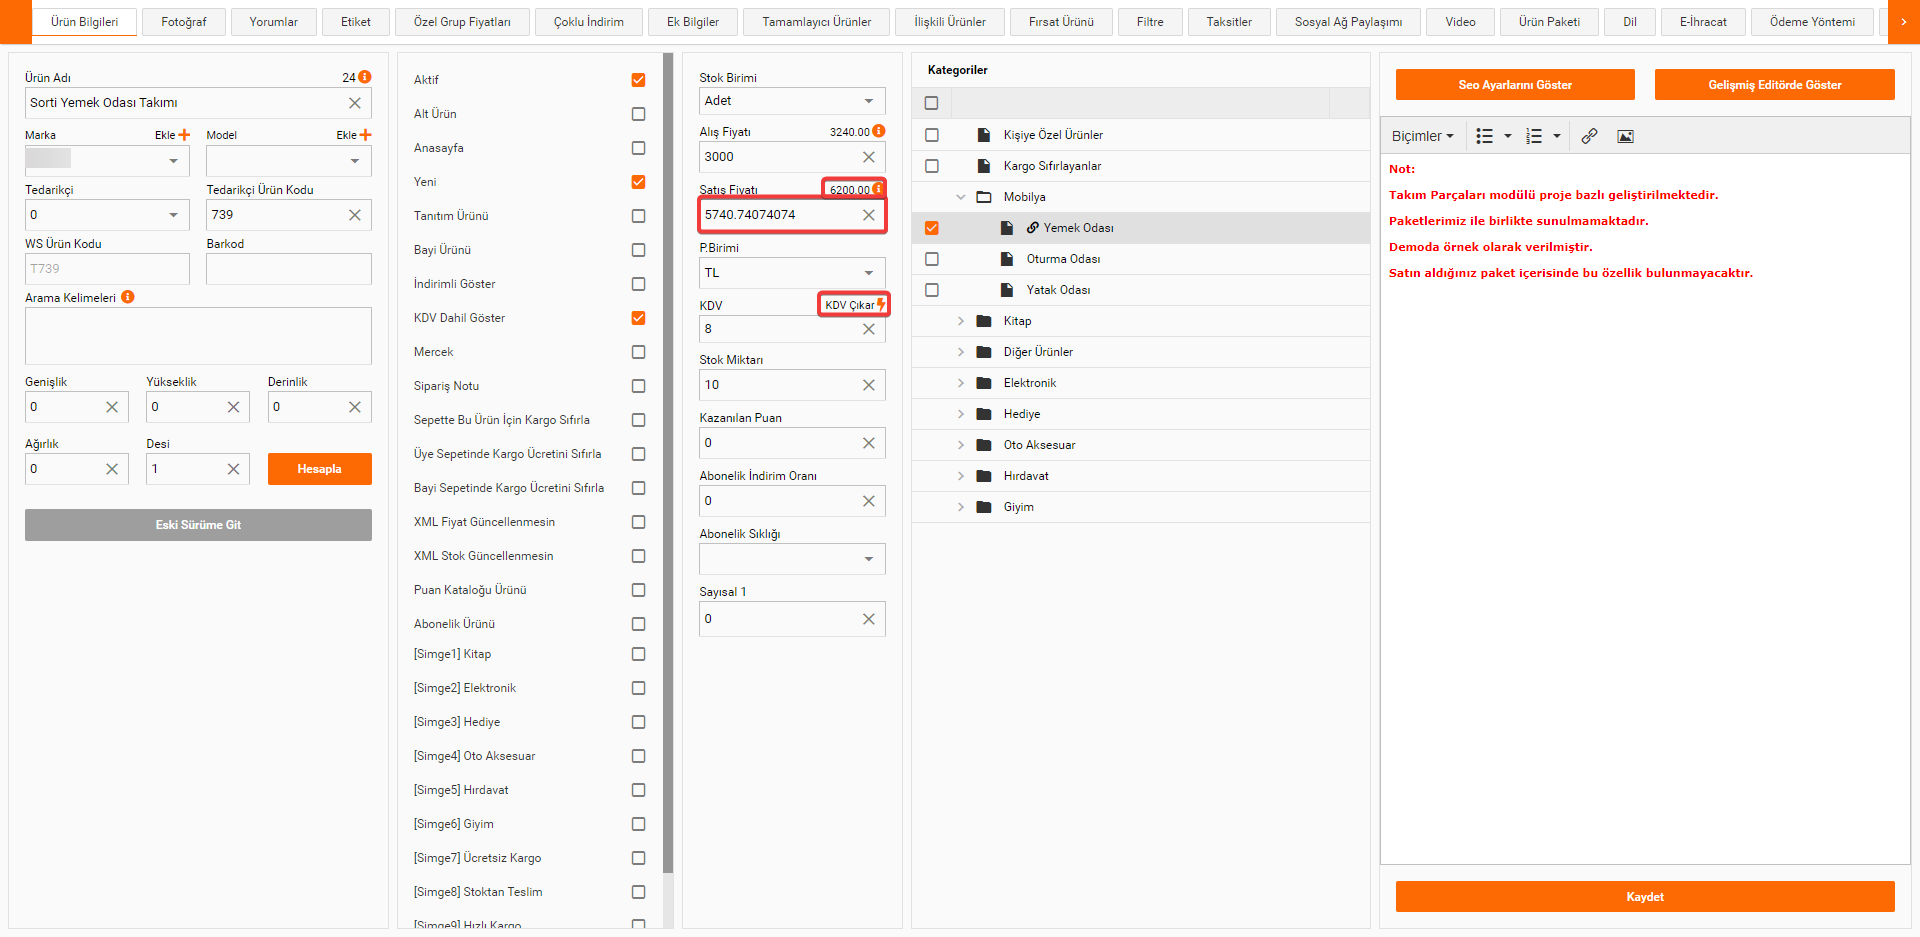Check the Kargo Sıfırlayanlar category
This screenshot has height=937, width=1920.
click(x=932, y=166)
